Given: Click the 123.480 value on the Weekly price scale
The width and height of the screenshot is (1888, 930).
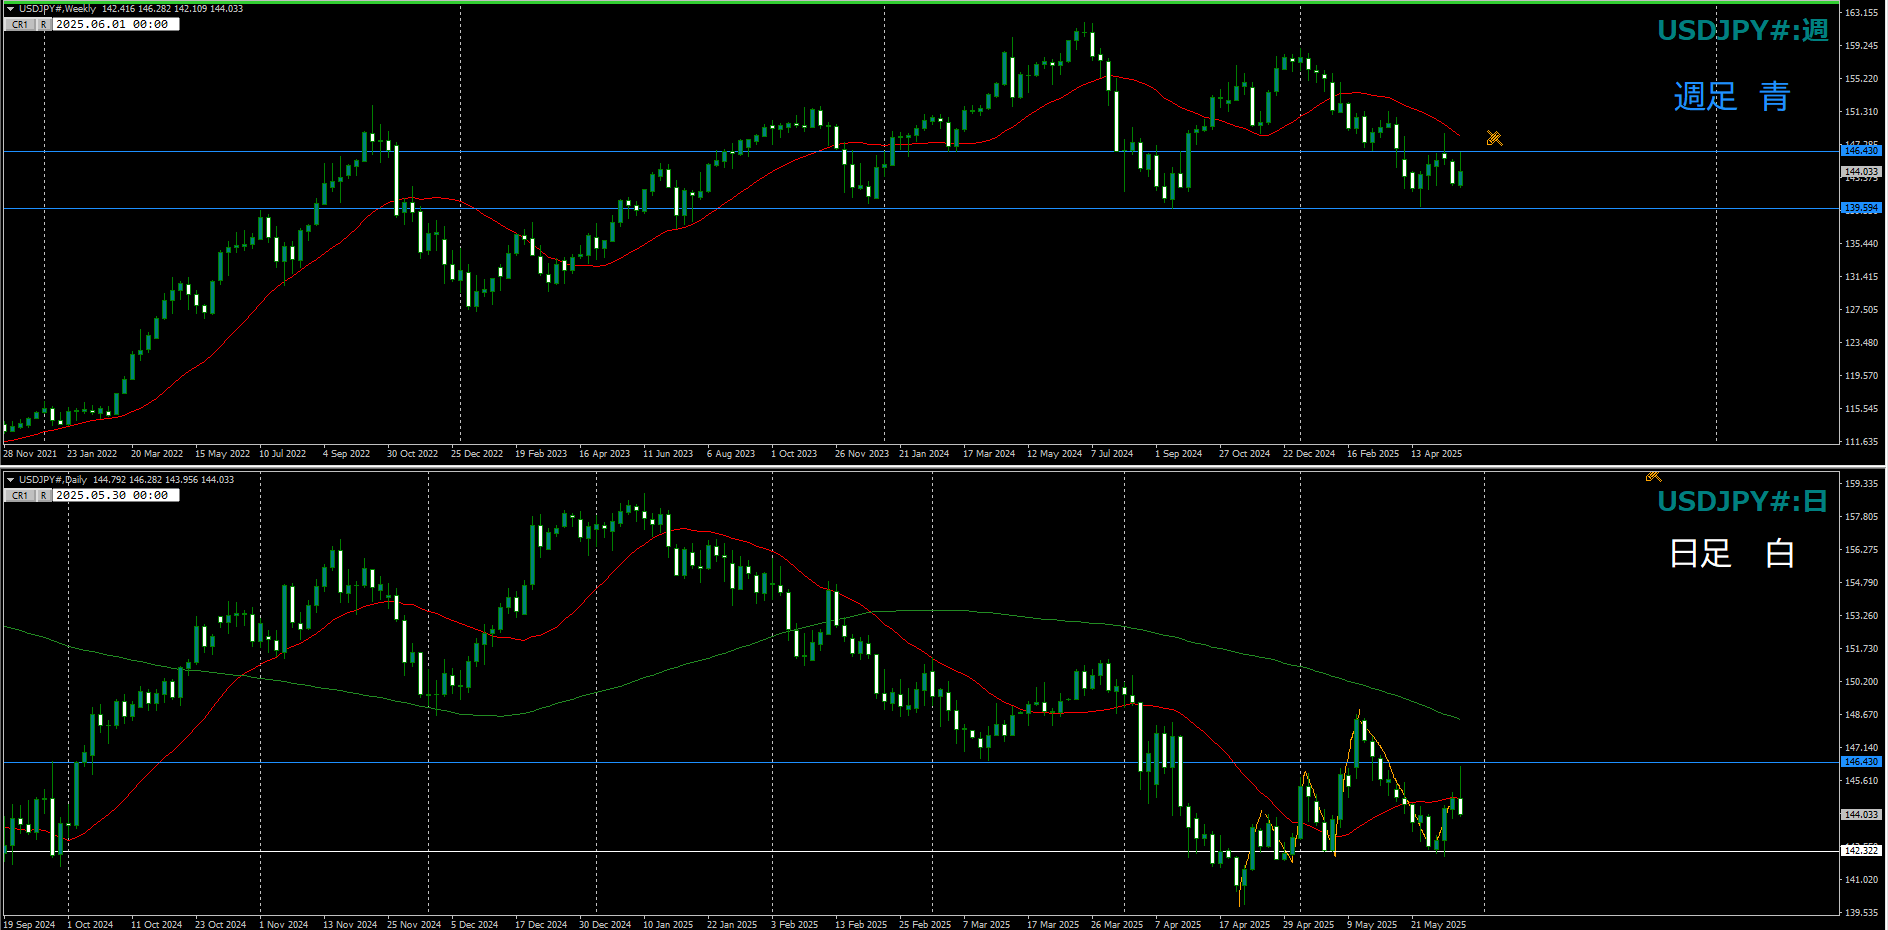Looking at the screenshot, I should pyautogui.click(x=1861, y=343).
